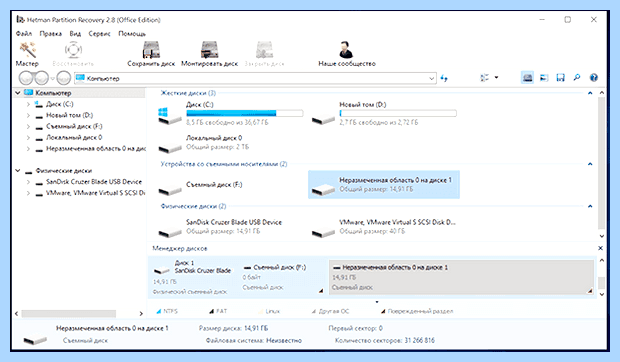This screenshot has width=620, height=362.
Task: Click the FAT legend entry
Action: [218, 311]
